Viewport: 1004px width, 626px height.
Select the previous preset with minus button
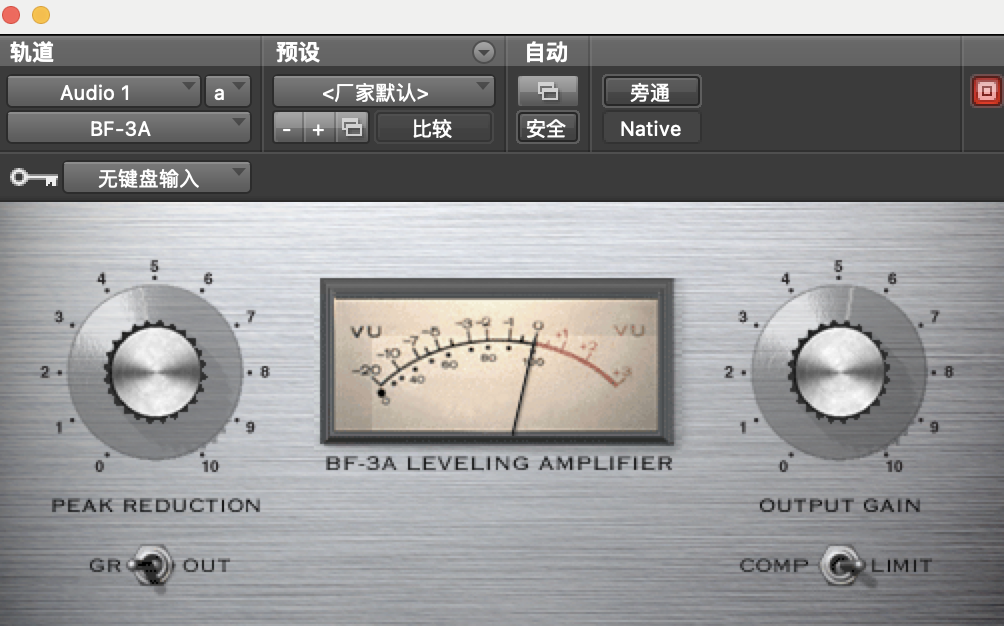tap(288, 129)
